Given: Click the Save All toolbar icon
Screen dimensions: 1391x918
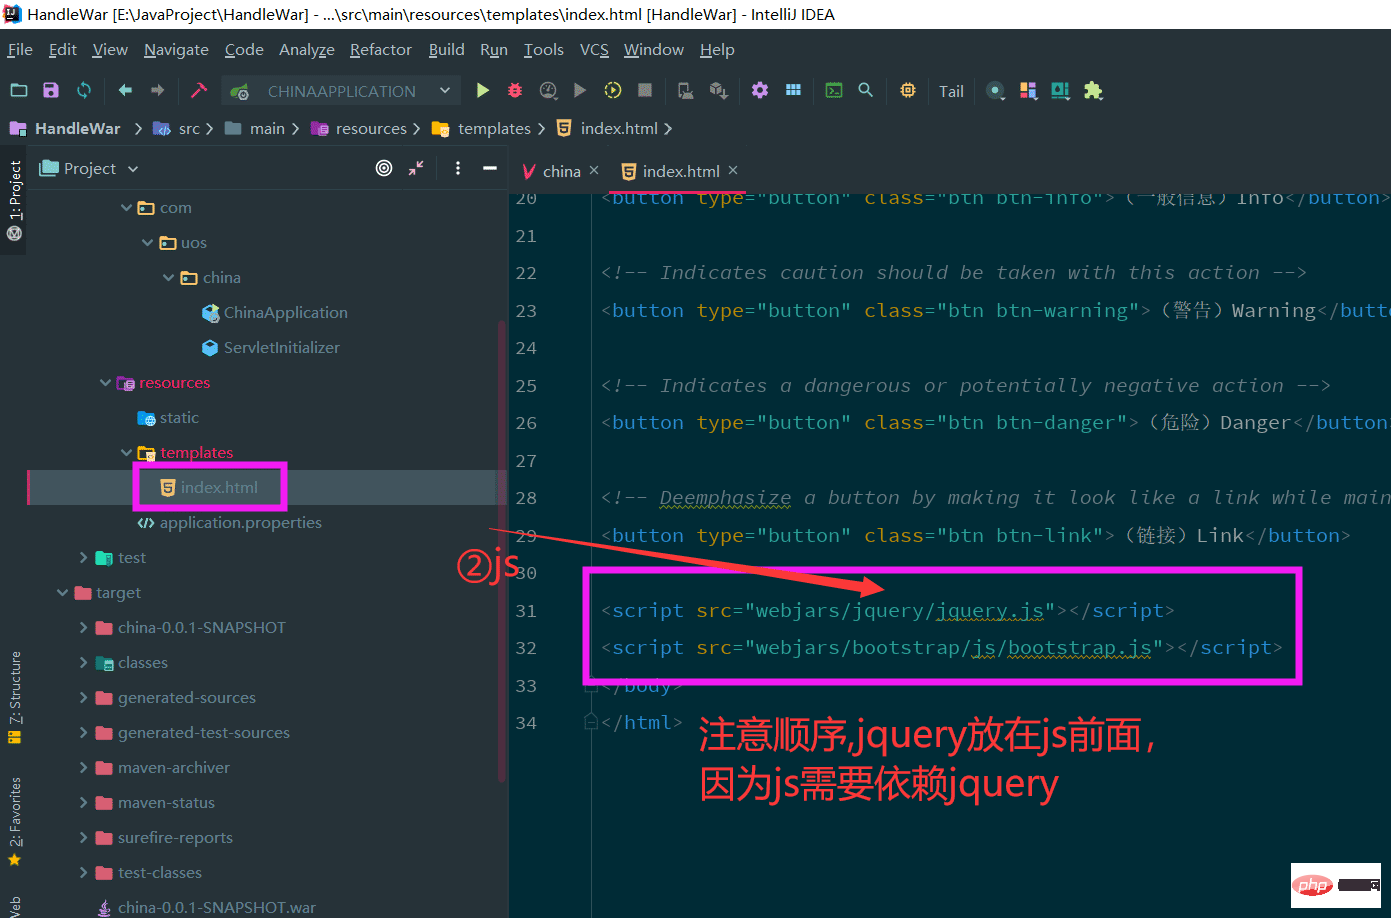Looking at the screenshot, I should point(51,90).
